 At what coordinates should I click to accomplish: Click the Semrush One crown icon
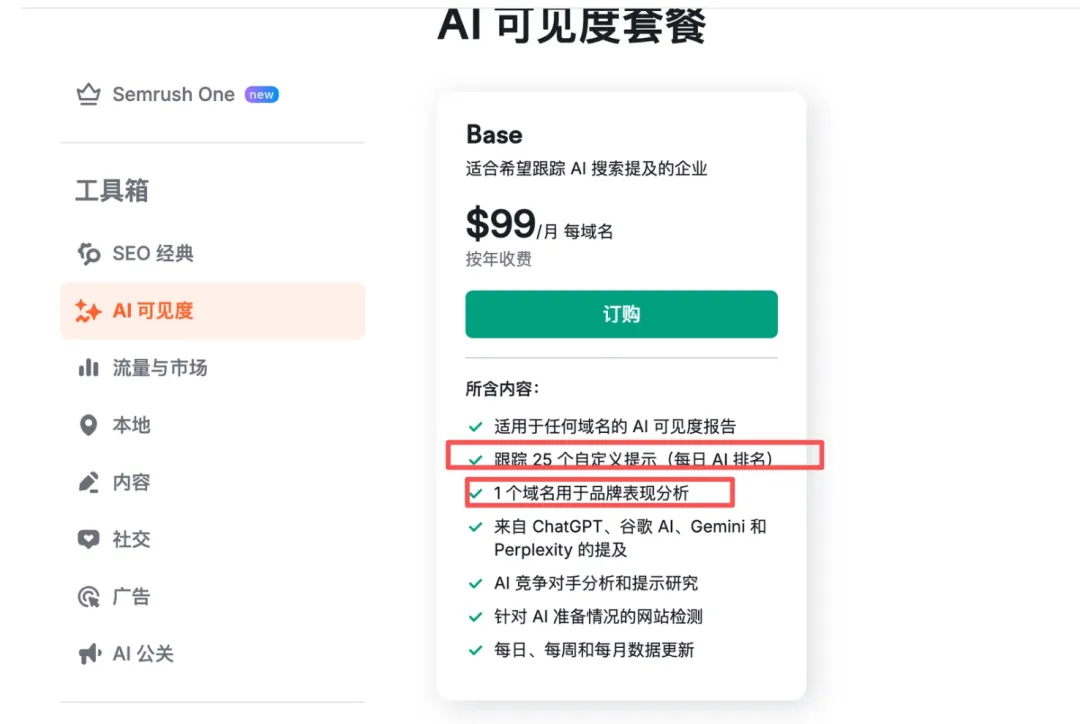89,95
